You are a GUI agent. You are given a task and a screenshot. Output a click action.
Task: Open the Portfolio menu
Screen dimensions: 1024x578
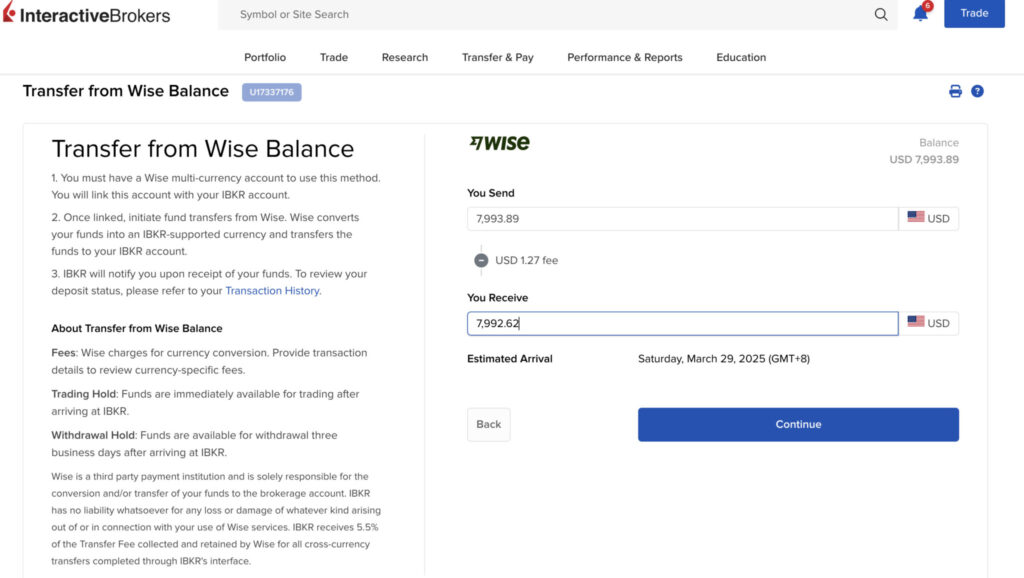pyautogui.click(x=265, y=57)
